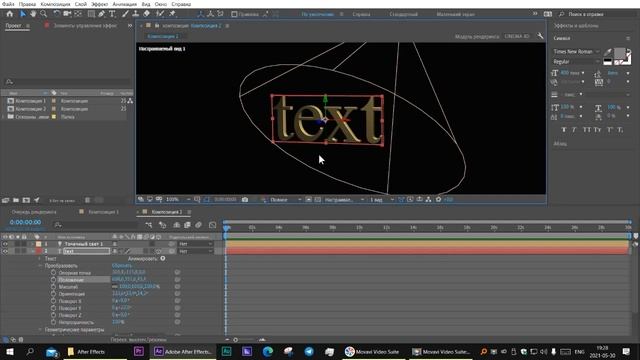The width and height of the screenshot is (640, 360).
Task: Open the Файл menu
Action: click(x=8, y=4)
